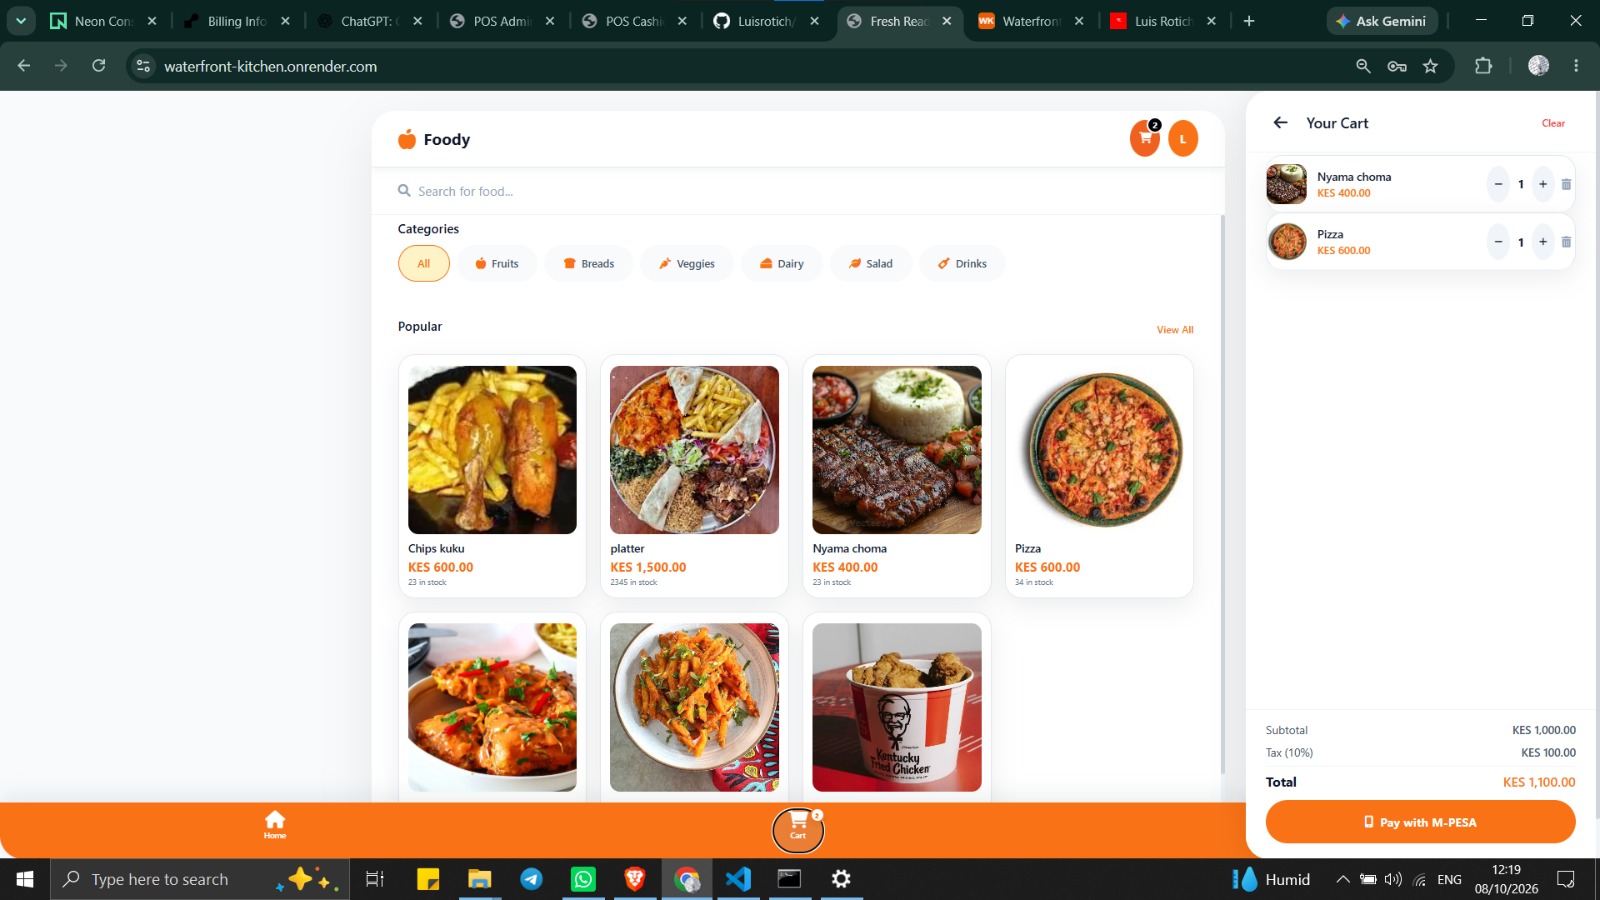Pay with M-PESA button
This screenshot has width=1600, height=900.
(1420, 822)
